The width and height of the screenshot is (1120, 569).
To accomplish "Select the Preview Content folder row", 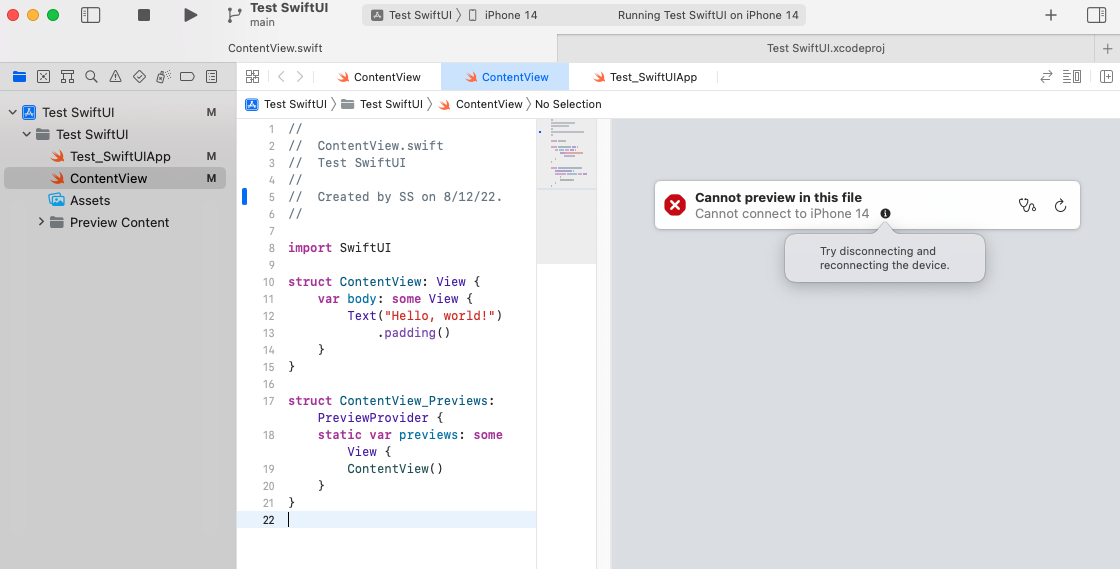I will 115,223.
